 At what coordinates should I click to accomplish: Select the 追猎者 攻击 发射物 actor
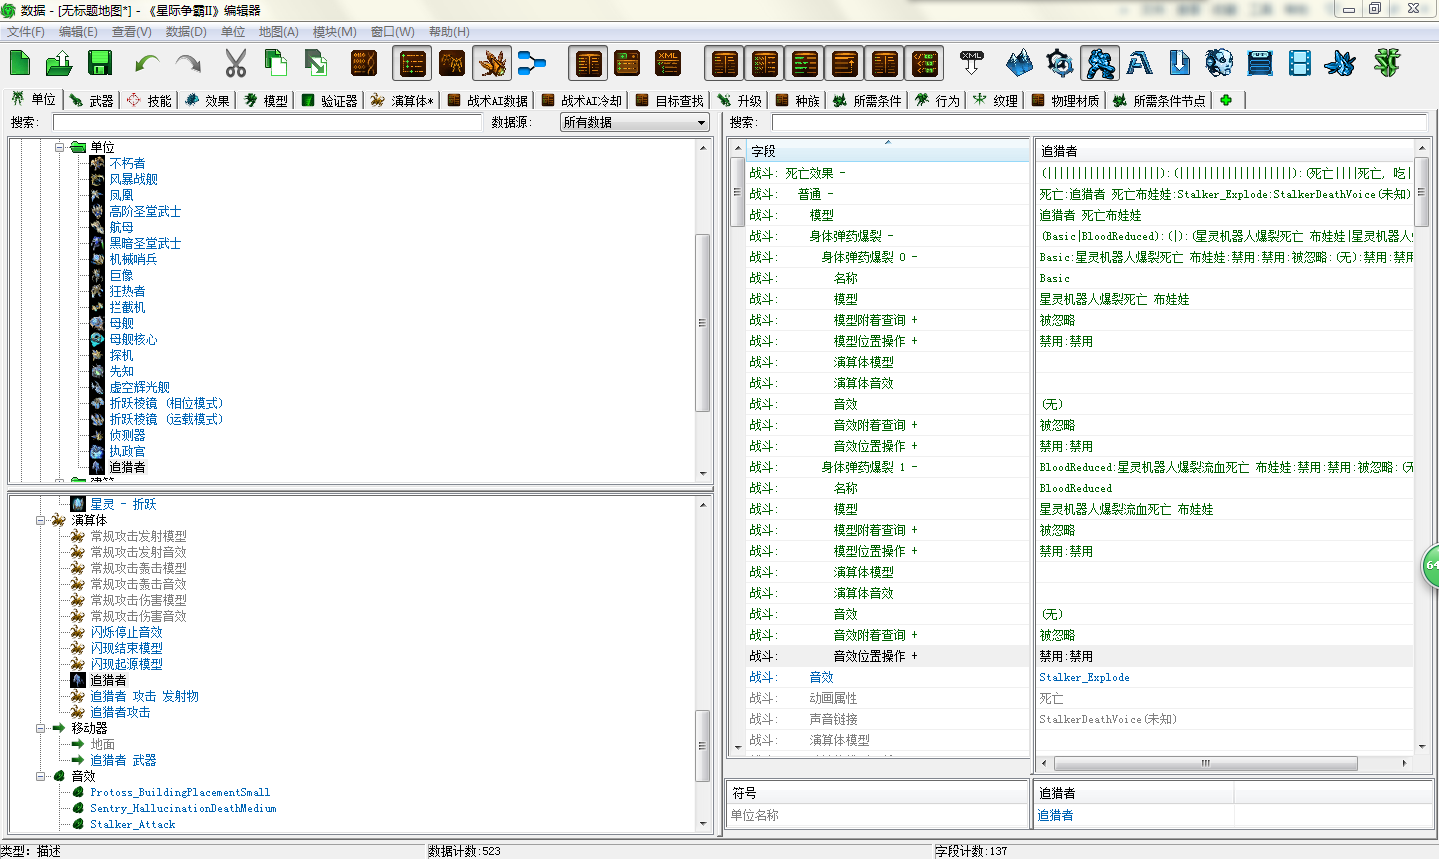(144, 696)
